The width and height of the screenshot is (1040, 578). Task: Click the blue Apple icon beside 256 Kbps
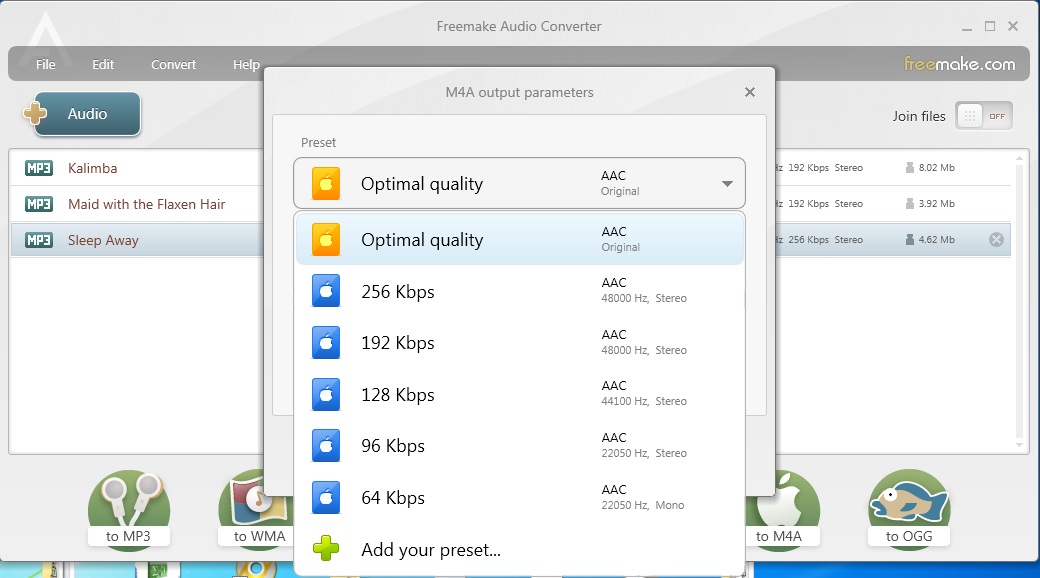tap(326, 291)
